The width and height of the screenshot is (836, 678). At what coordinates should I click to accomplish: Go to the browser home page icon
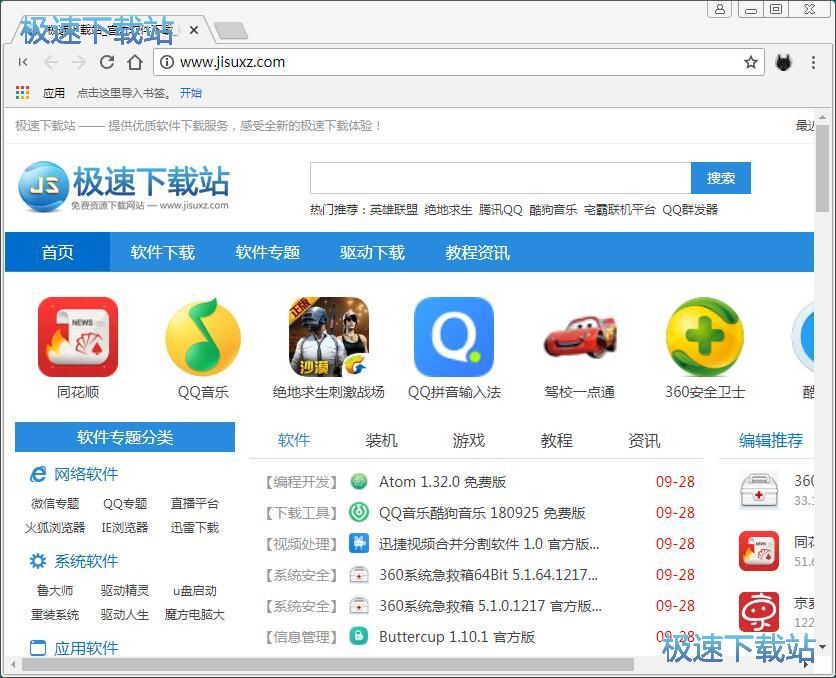click(135, 62)
